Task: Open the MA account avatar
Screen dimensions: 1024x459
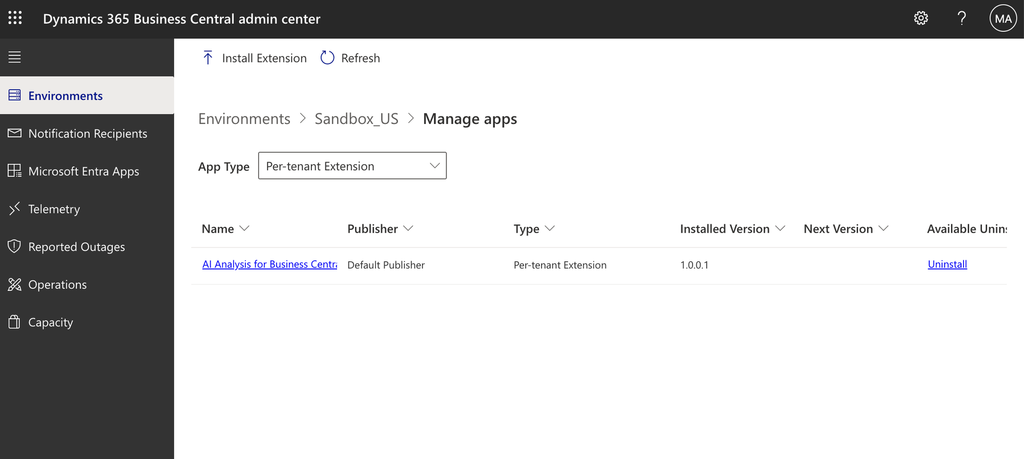Action: [1003, 19]
